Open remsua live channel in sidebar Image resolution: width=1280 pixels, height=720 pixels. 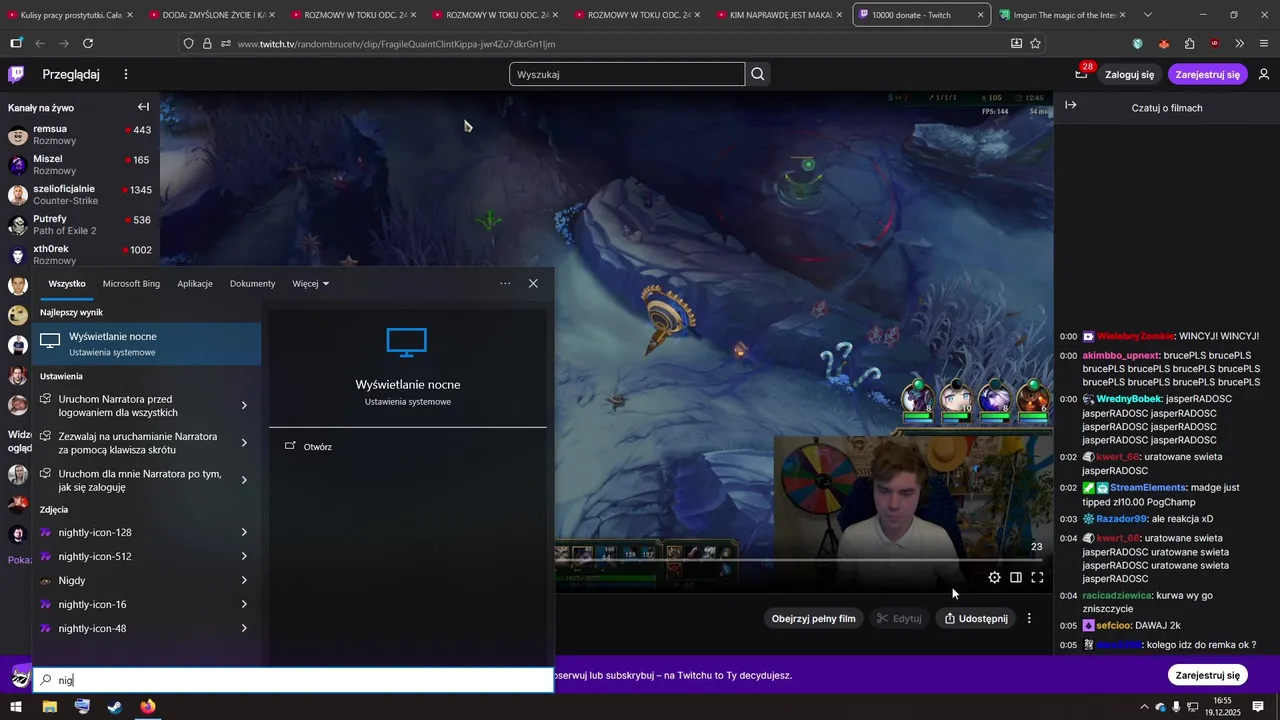point(80,135)
